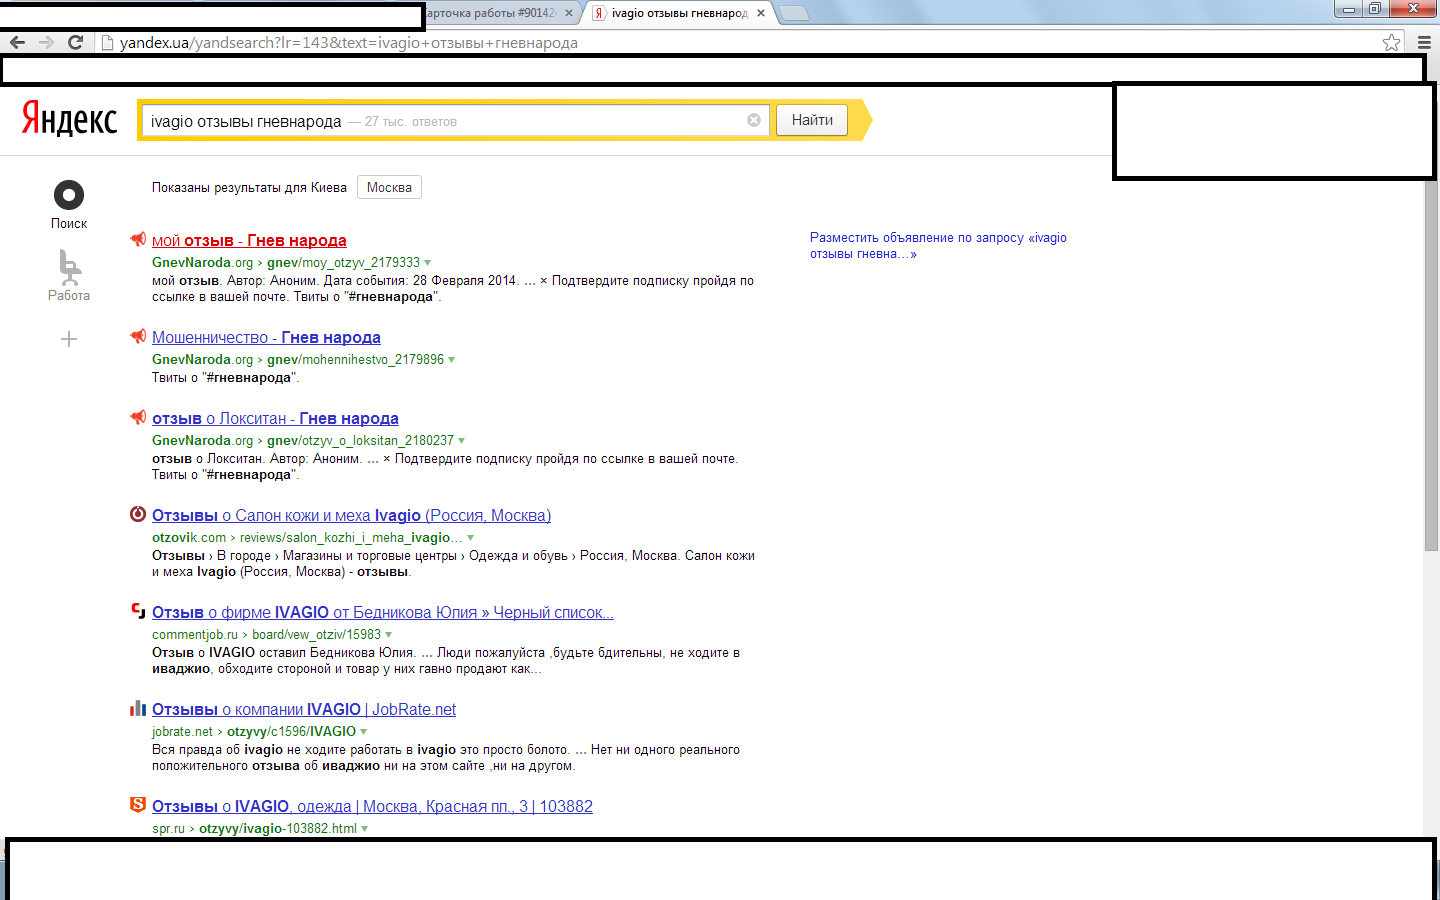Open отзыв о Локситан - Гнев народа
This screenshot has width=1440, height=900.
click(x=275, y=418)
